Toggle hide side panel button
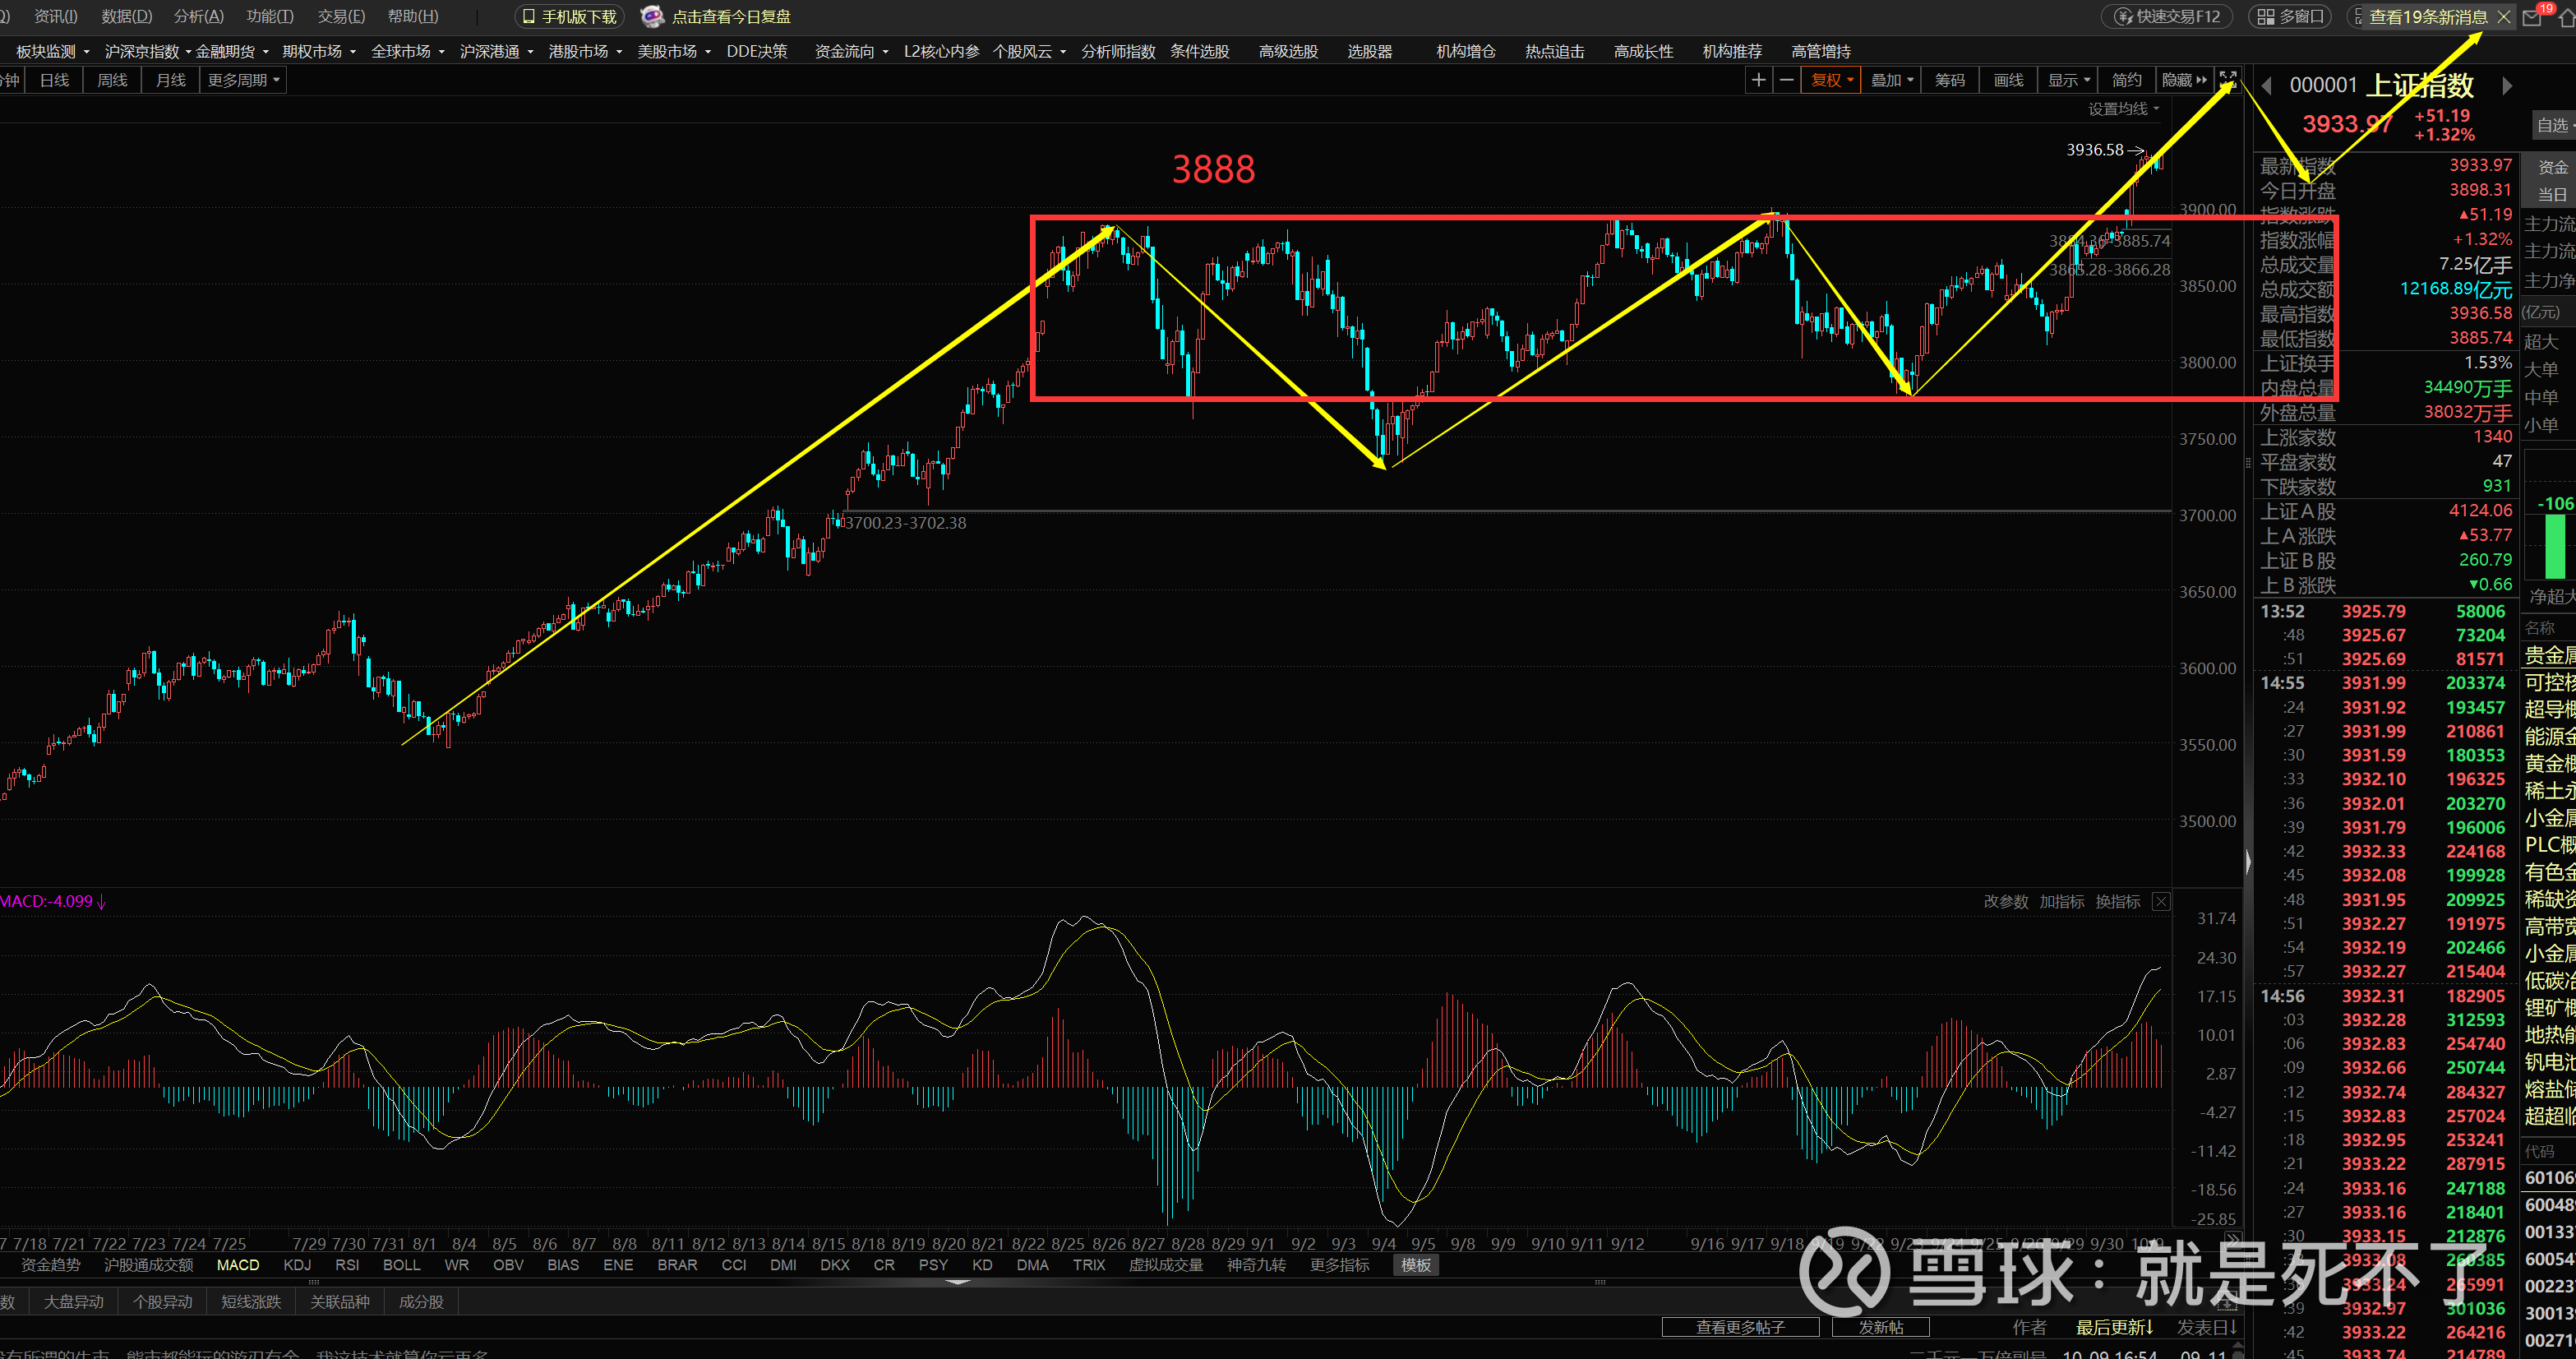The image size is (2576, 1359). 2183,80
